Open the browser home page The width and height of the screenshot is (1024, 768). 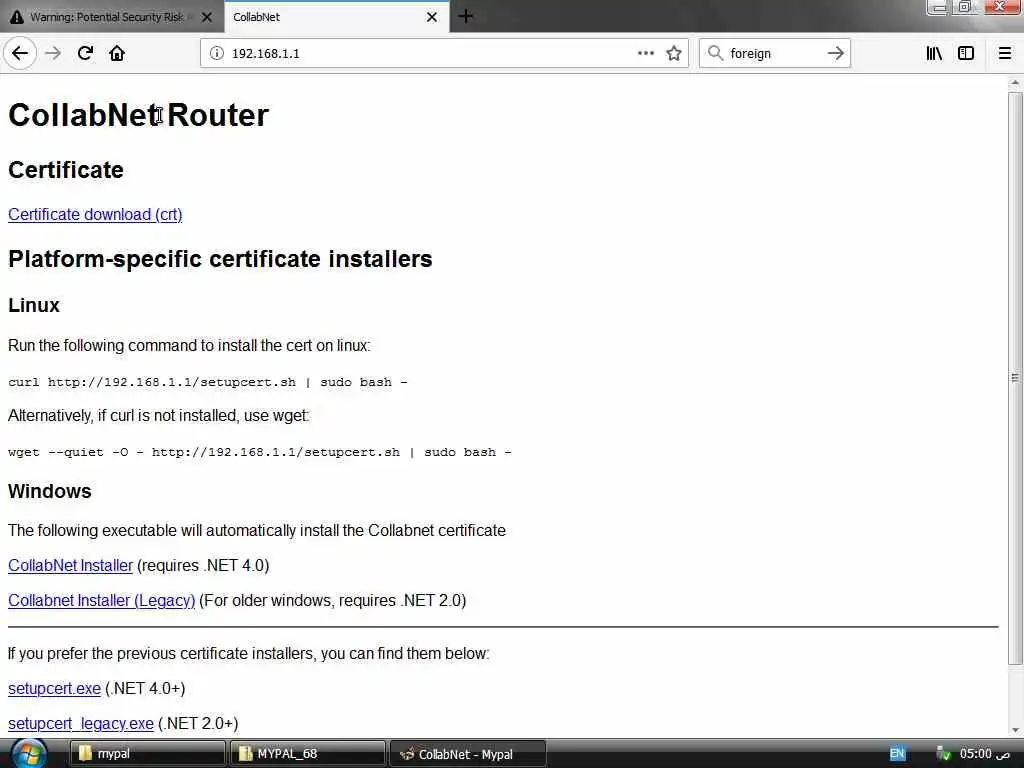click(x=117, y=53)
